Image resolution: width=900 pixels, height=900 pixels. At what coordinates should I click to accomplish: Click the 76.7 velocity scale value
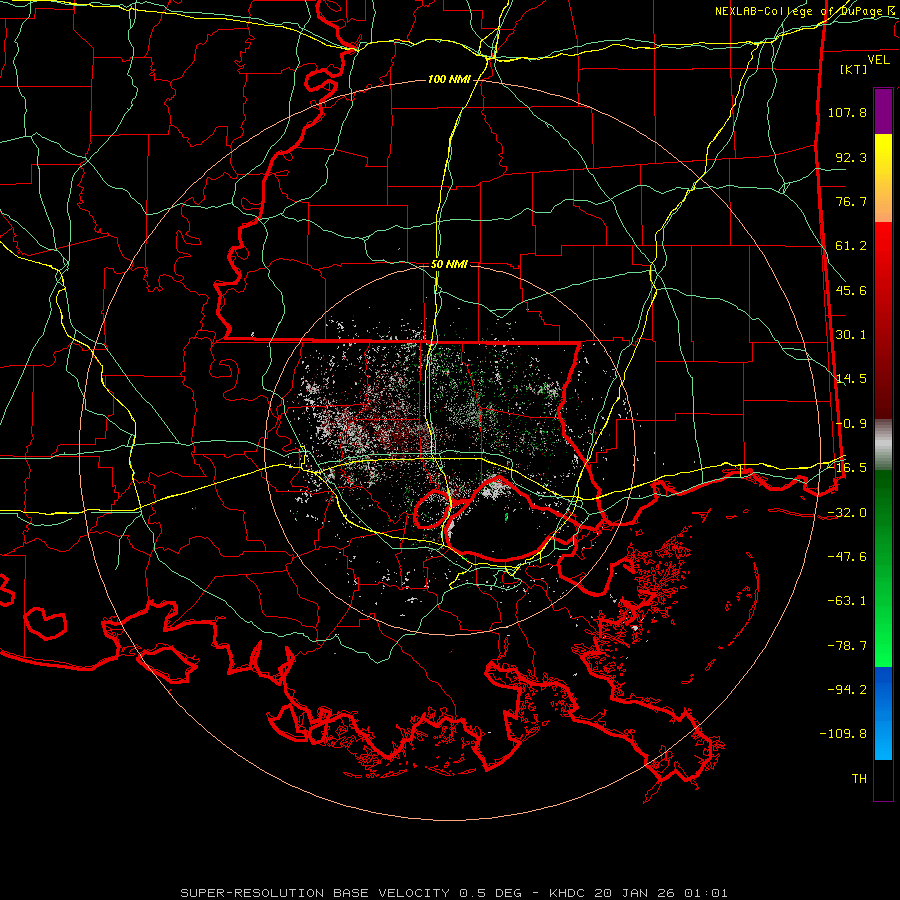[851, 201]
